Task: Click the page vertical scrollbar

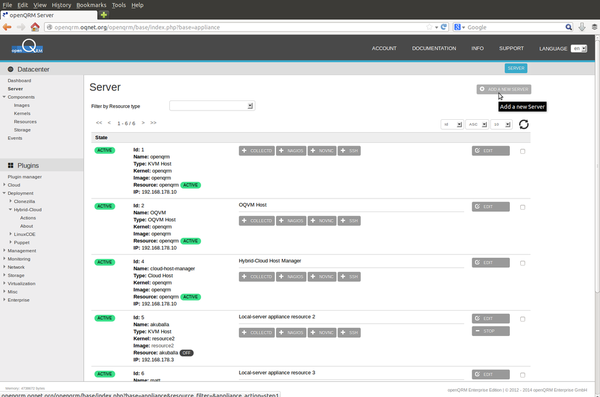Action: pyautogui.click(x=597, y=165)
